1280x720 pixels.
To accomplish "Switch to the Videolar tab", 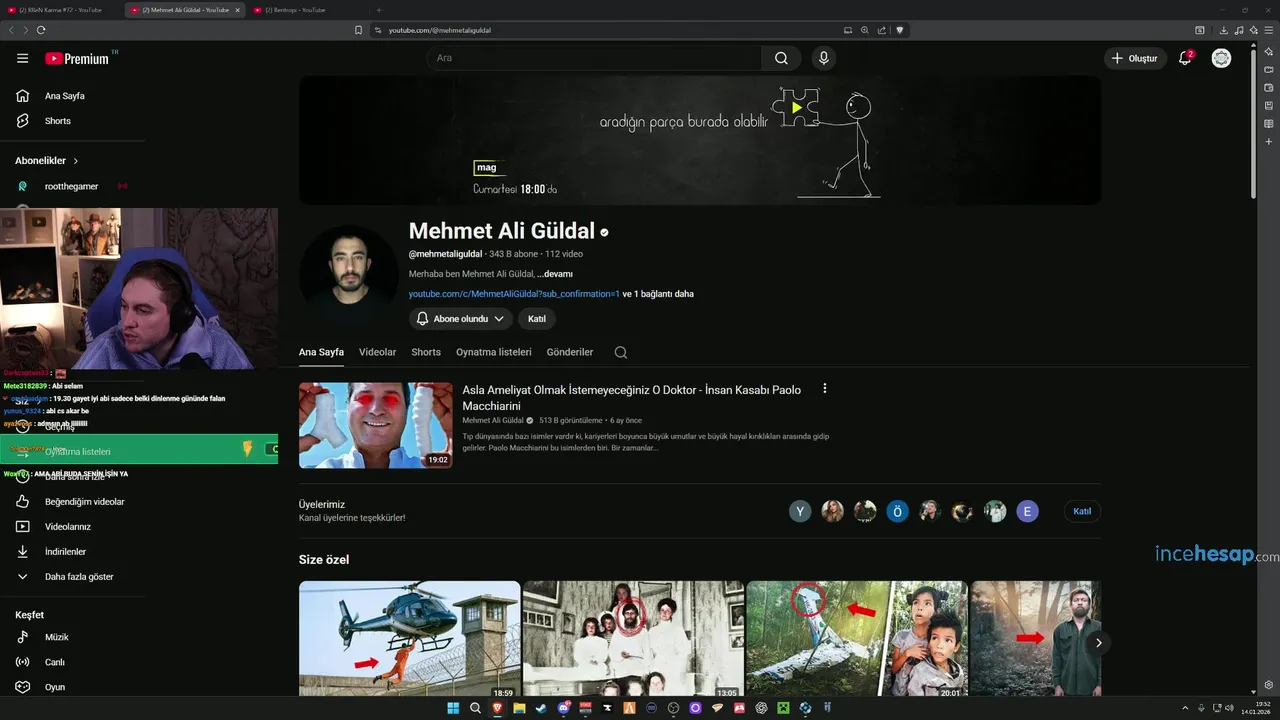I will 377,352.
